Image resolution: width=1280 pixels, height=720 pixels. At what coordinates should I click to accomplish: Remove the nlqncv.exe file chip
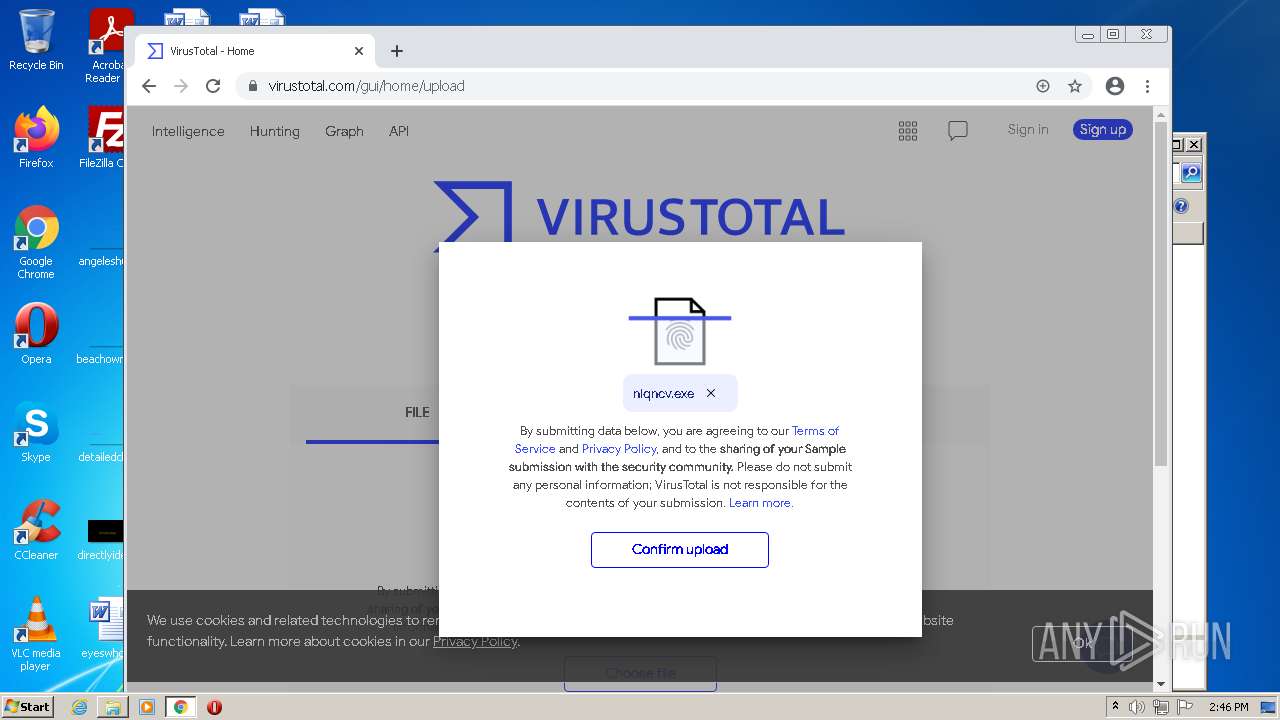tap(711, 393)
